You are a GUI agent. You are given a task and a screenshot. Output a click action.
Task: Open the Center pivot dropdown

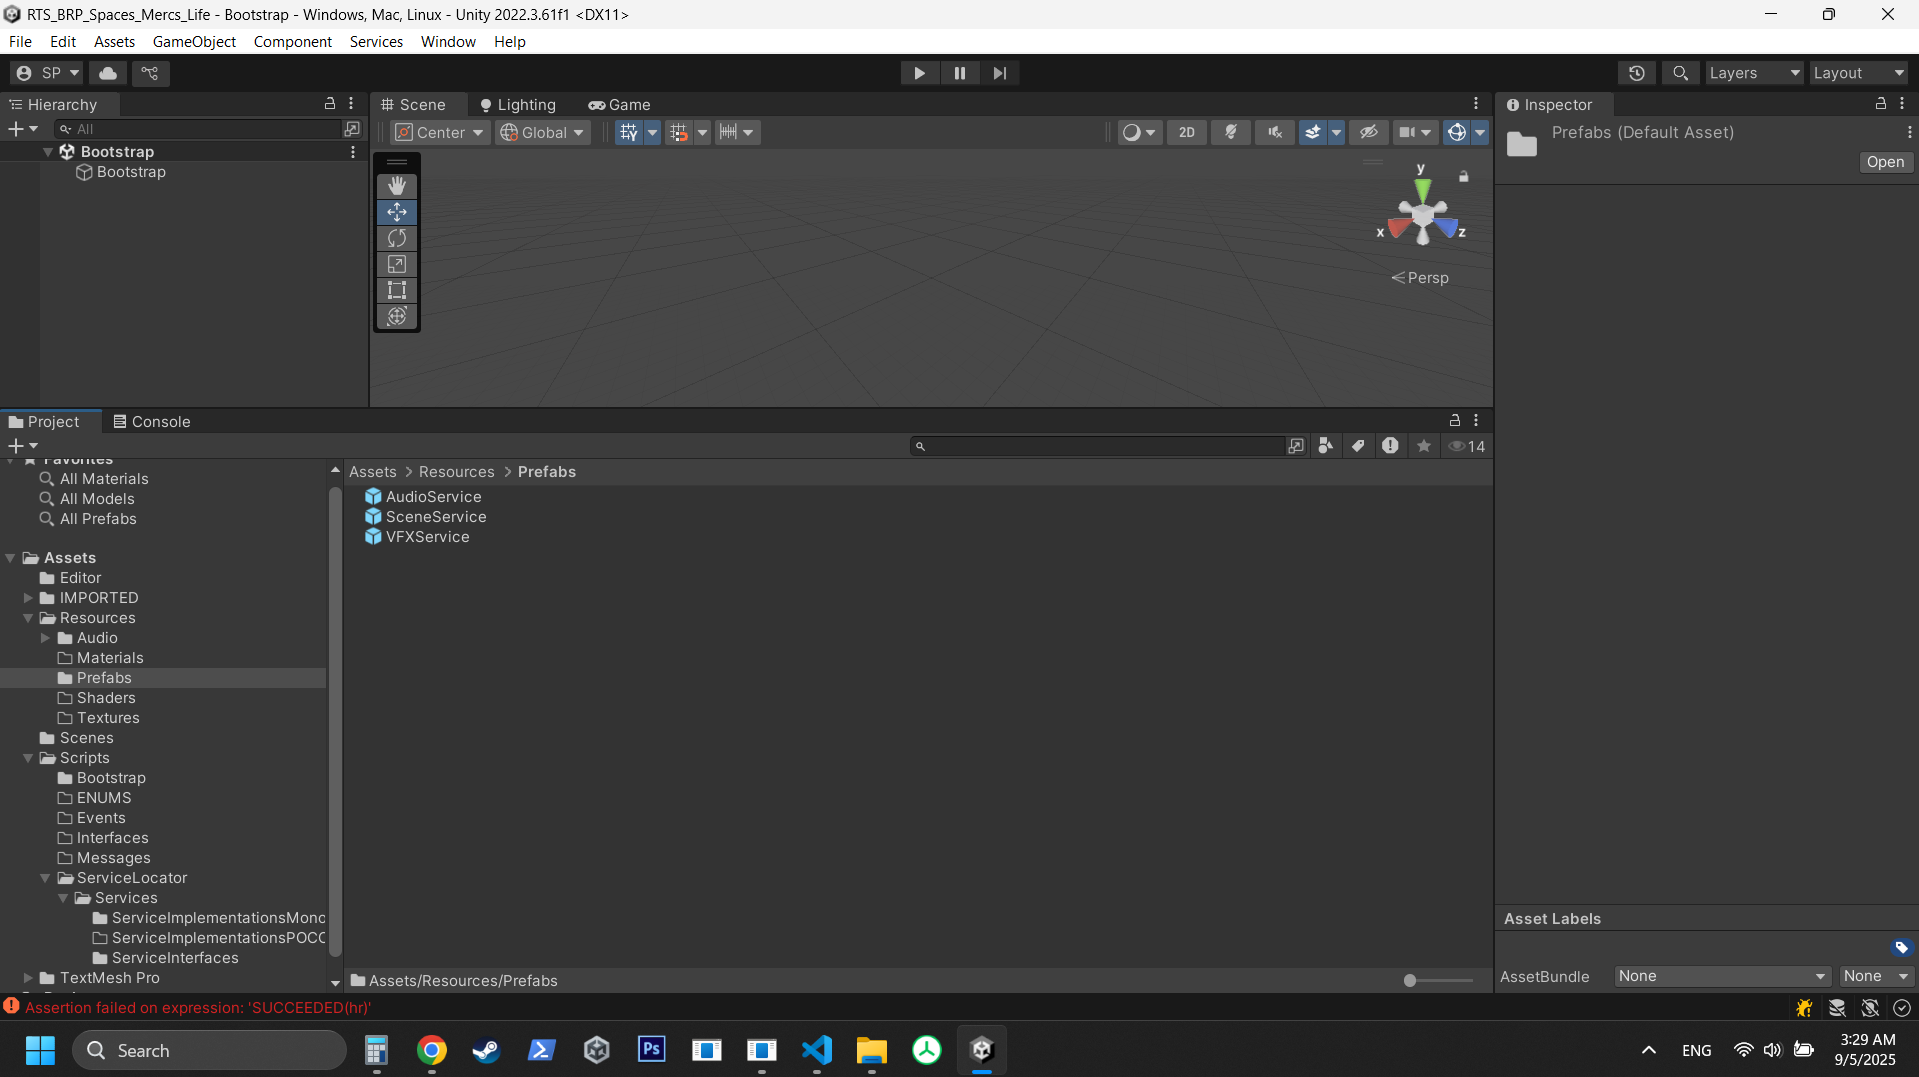tap(440, 132)
